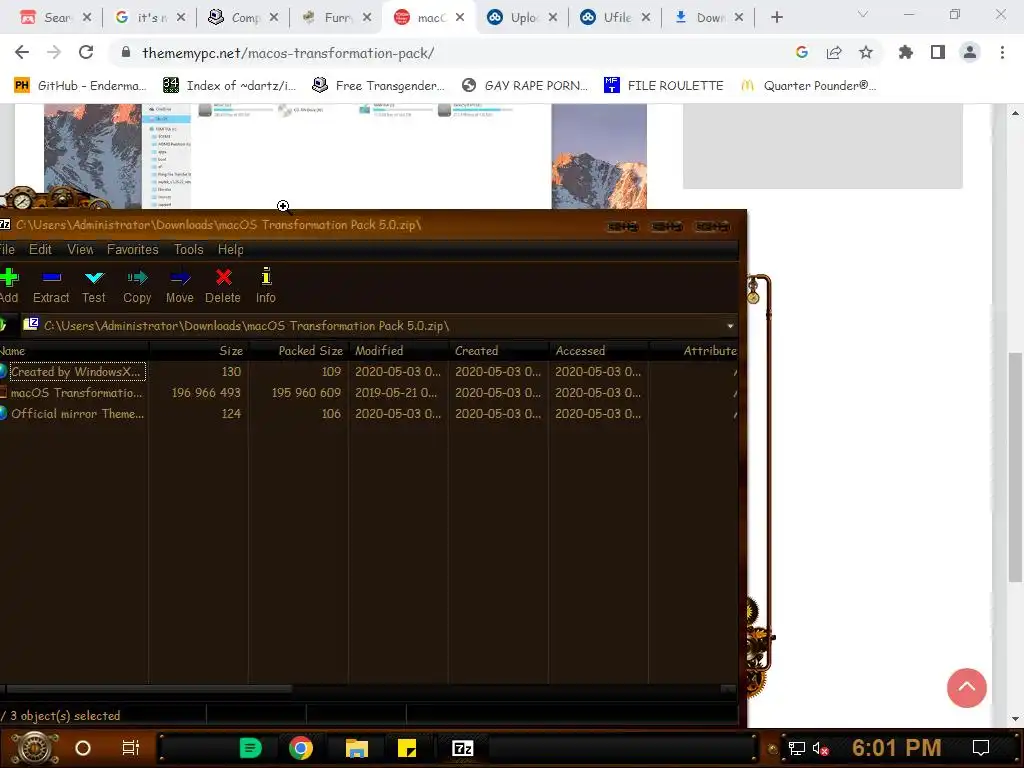The image size is (1024, 768).
Task: Click the Chrome address bar URL
Action: (x=288, y=53)
